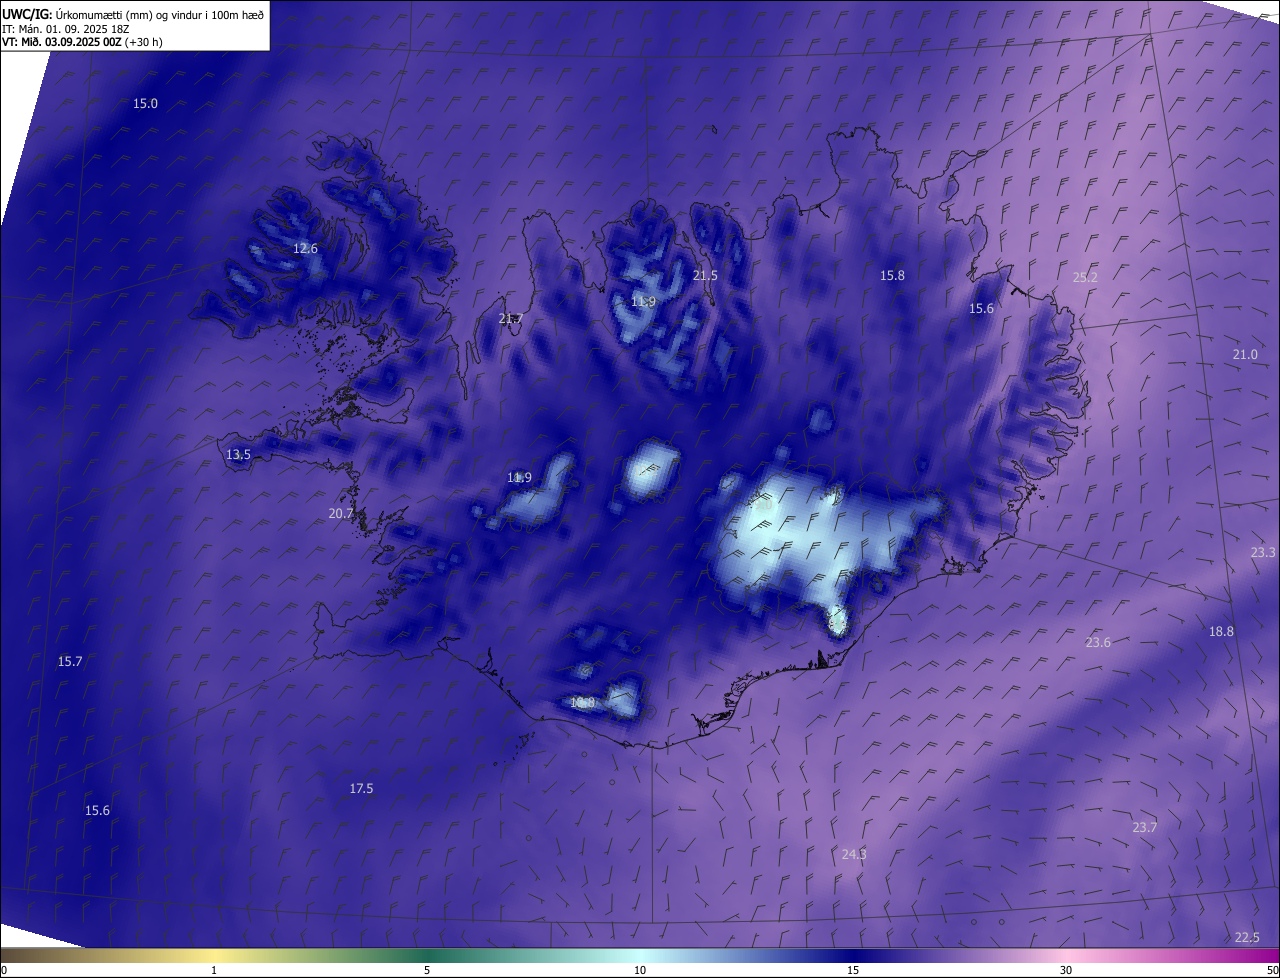Click the 18.8 value label

click(1221, 631)
